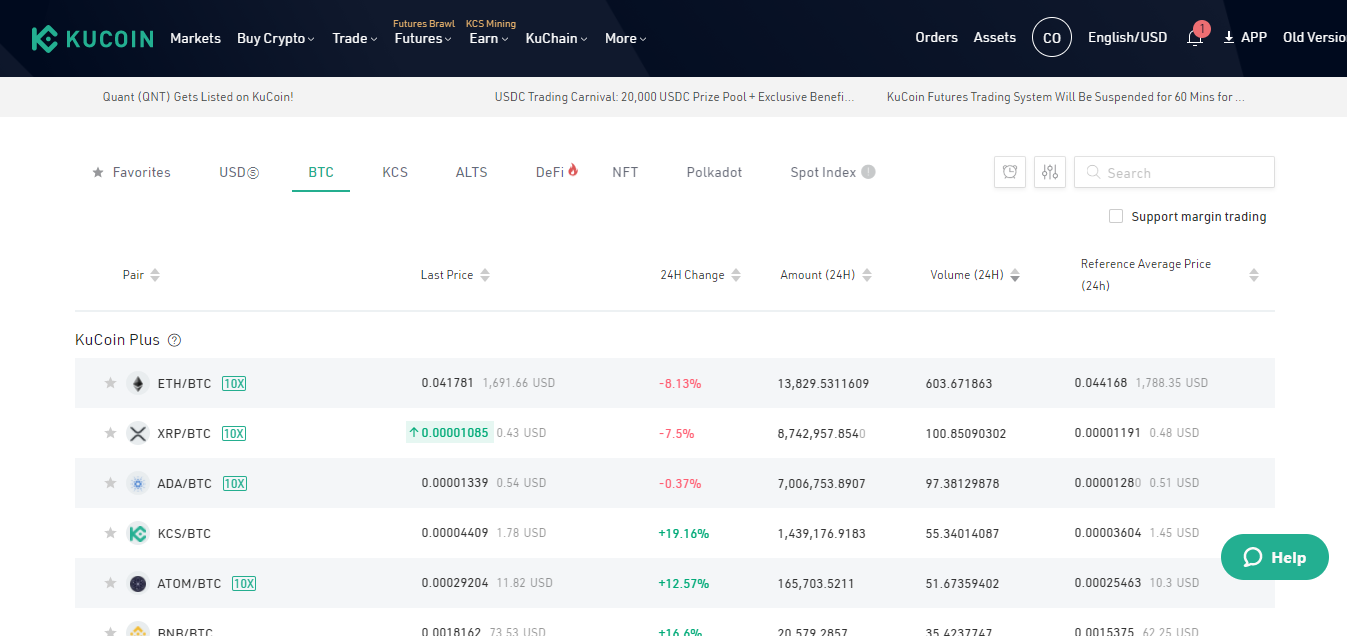Click the APP download icon
1347x636 pixels.
click(1229, 38)
